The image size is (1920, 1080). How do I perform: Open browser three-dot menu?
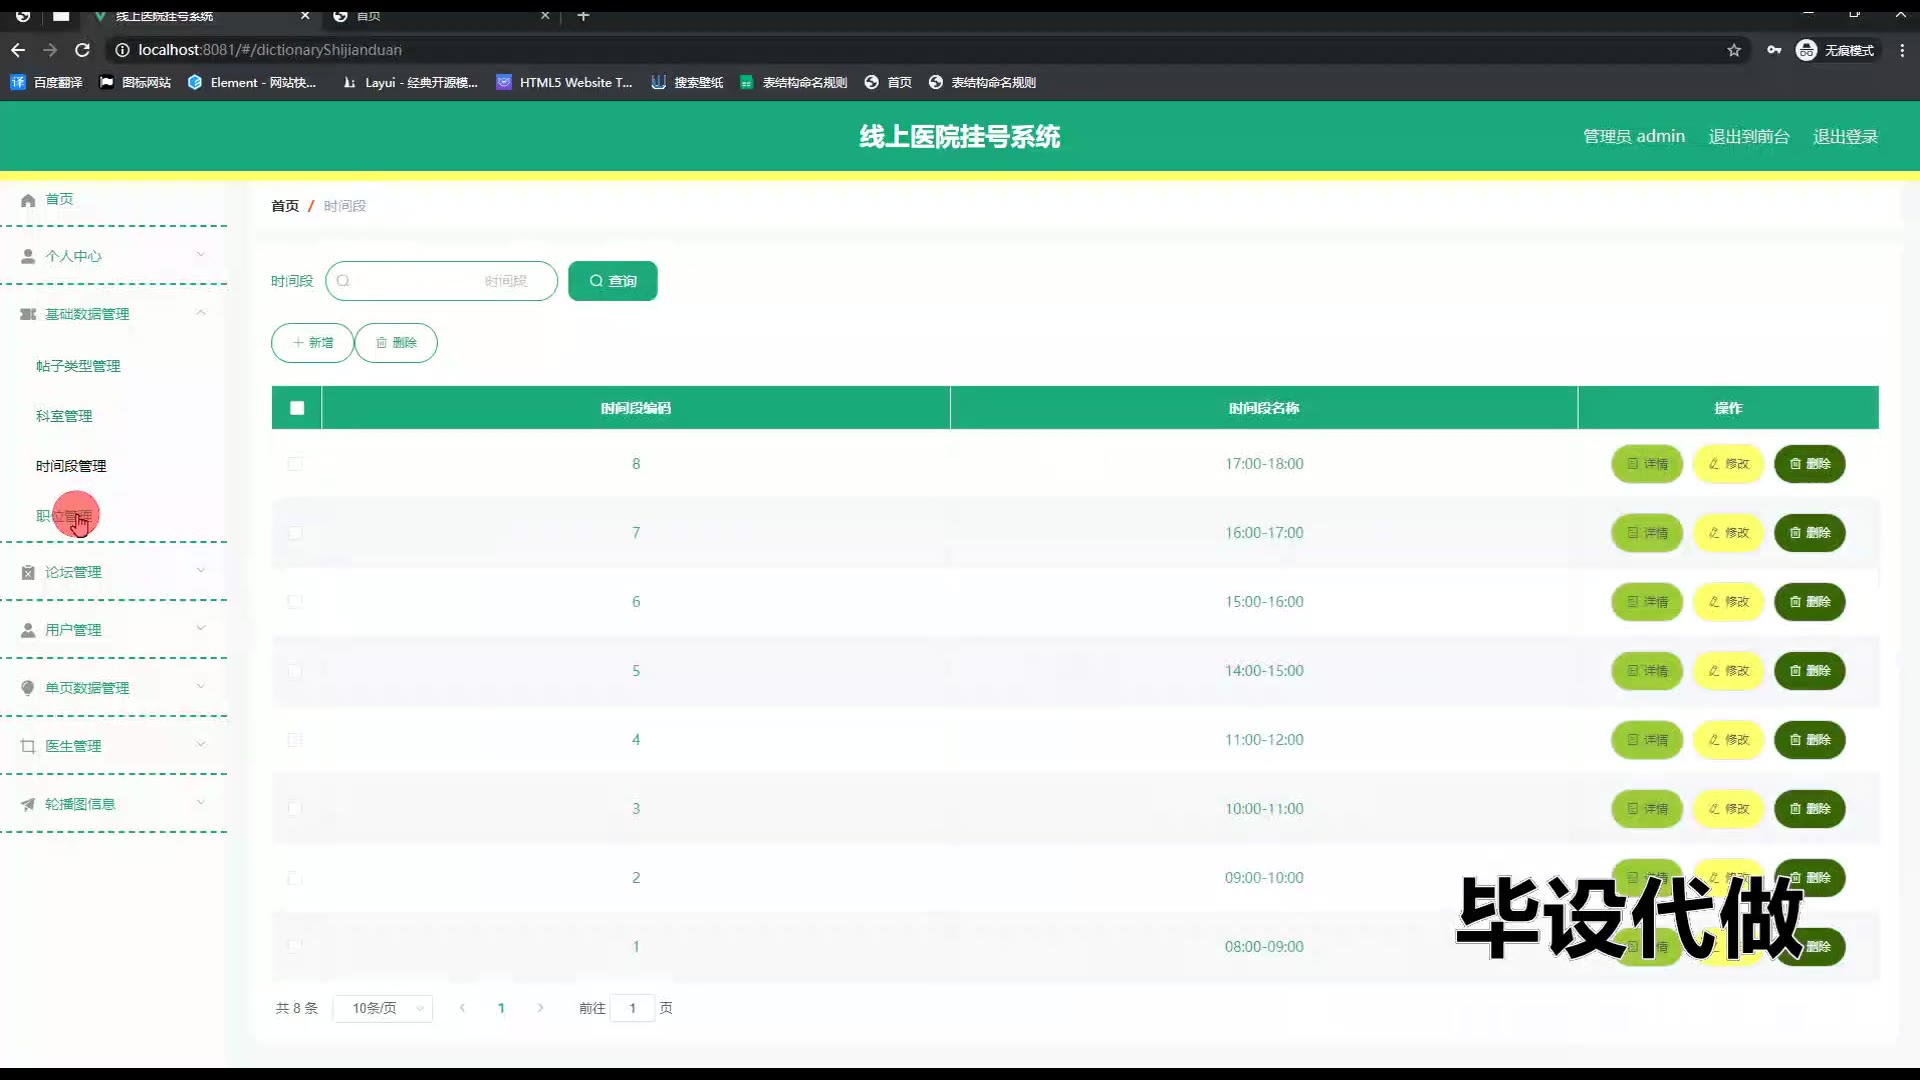click(x=1902, y=50)
